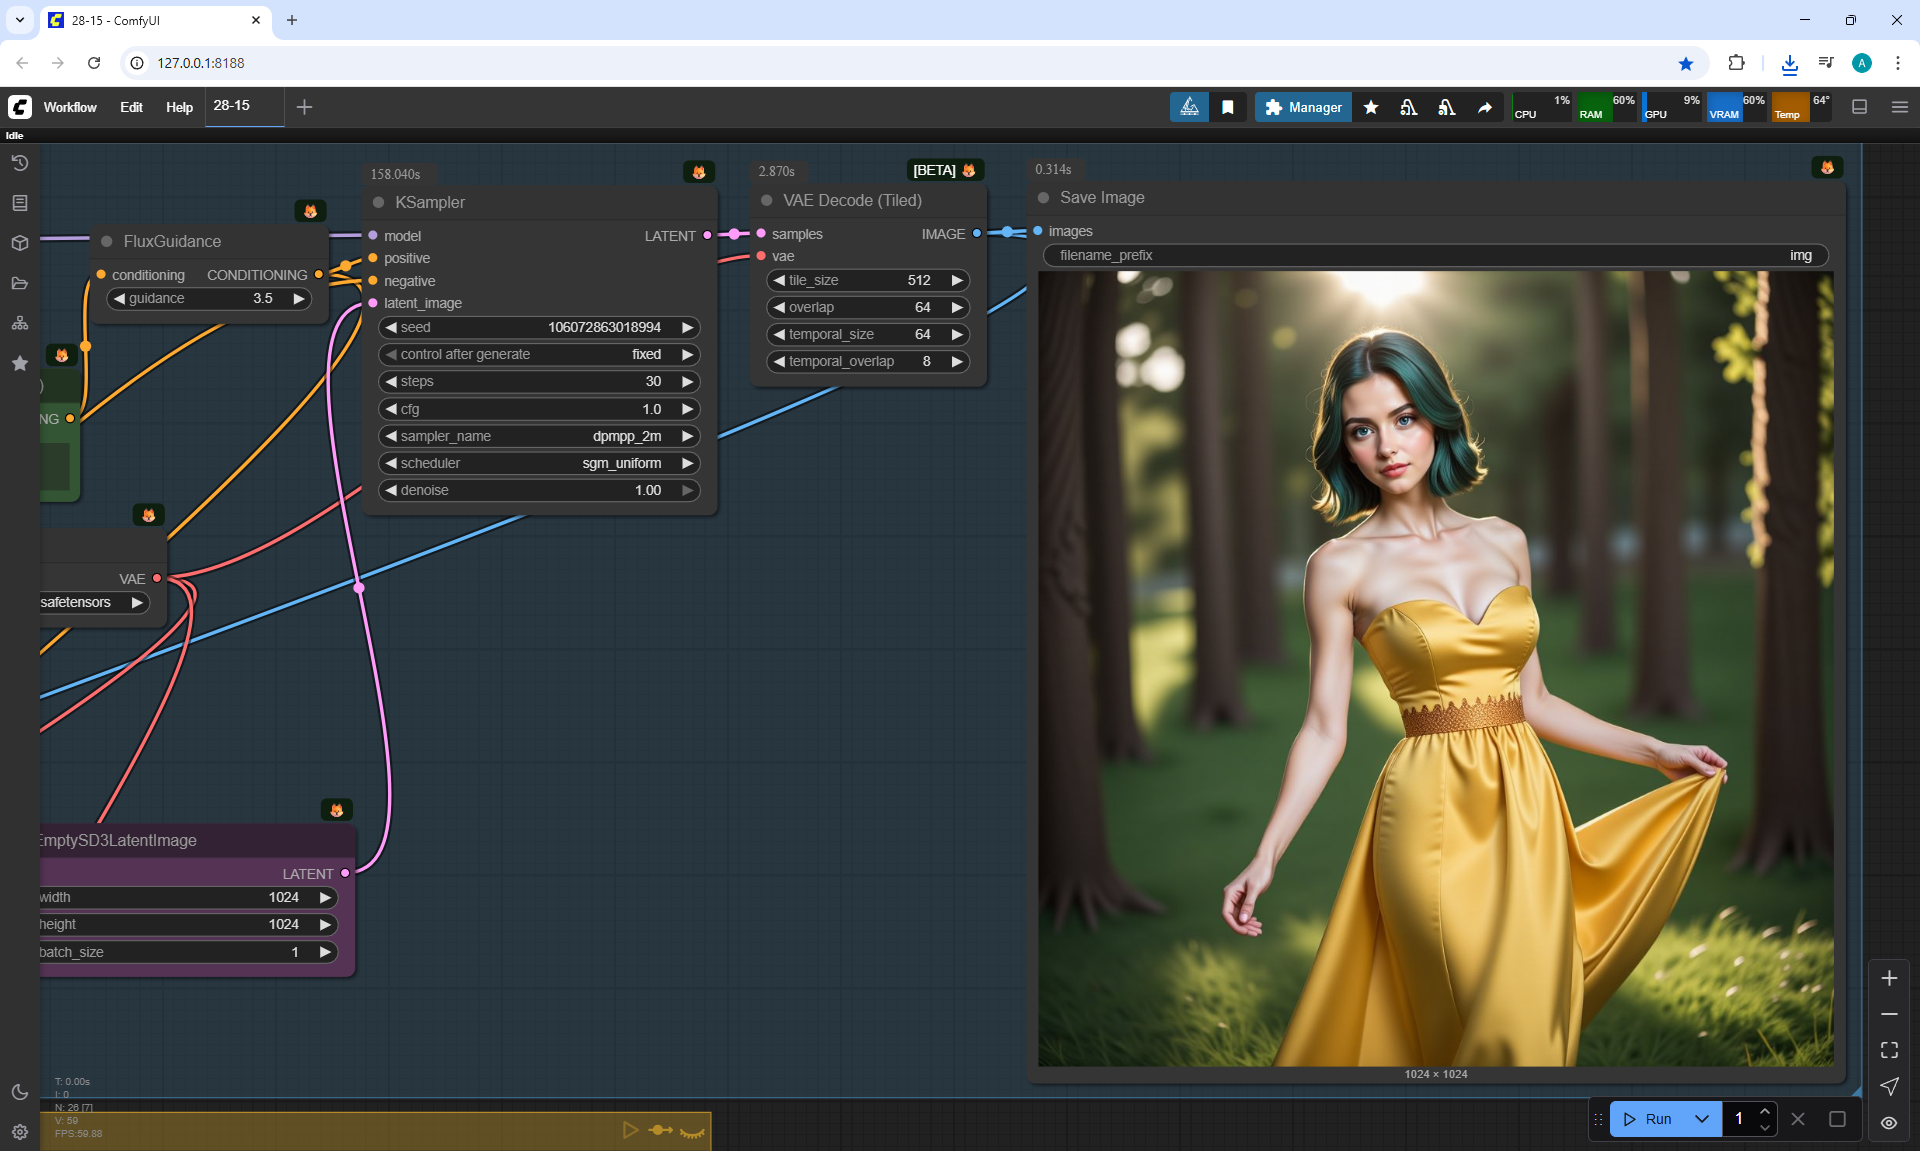Click the filename_prefix input field
The width and height of the screenshot is (1920, 1151).
coord(1434,255)
